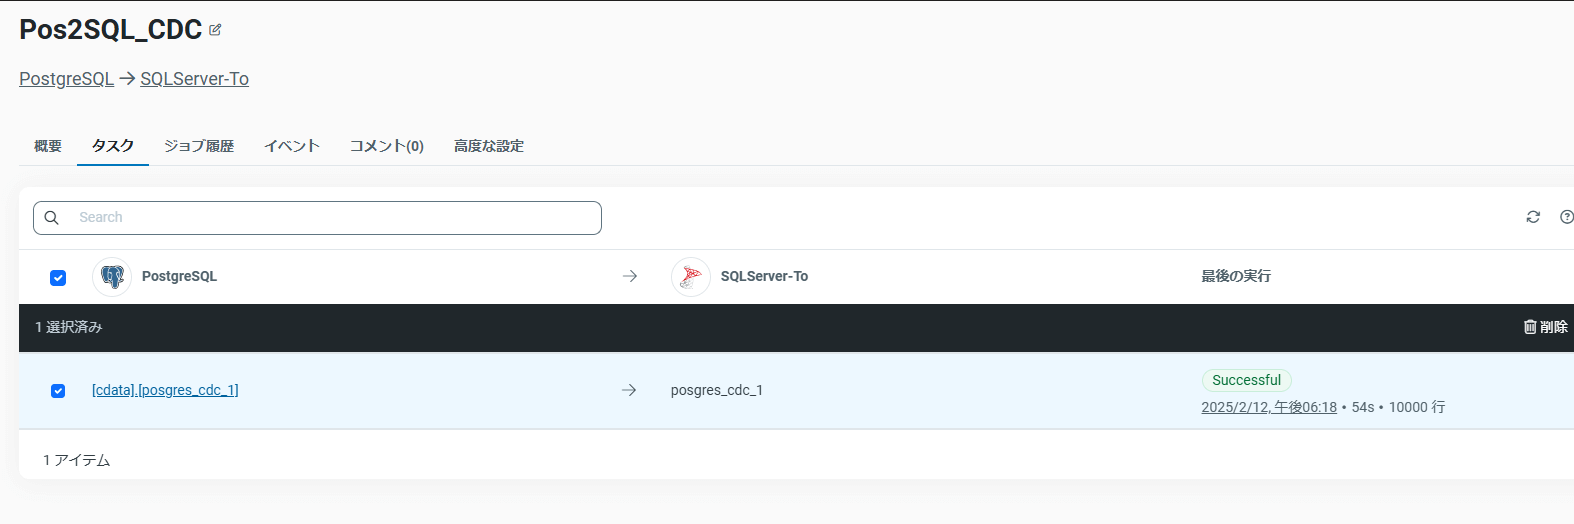Open the イベント tab
Screen dimensions: 1574x524
pos(292,146)
